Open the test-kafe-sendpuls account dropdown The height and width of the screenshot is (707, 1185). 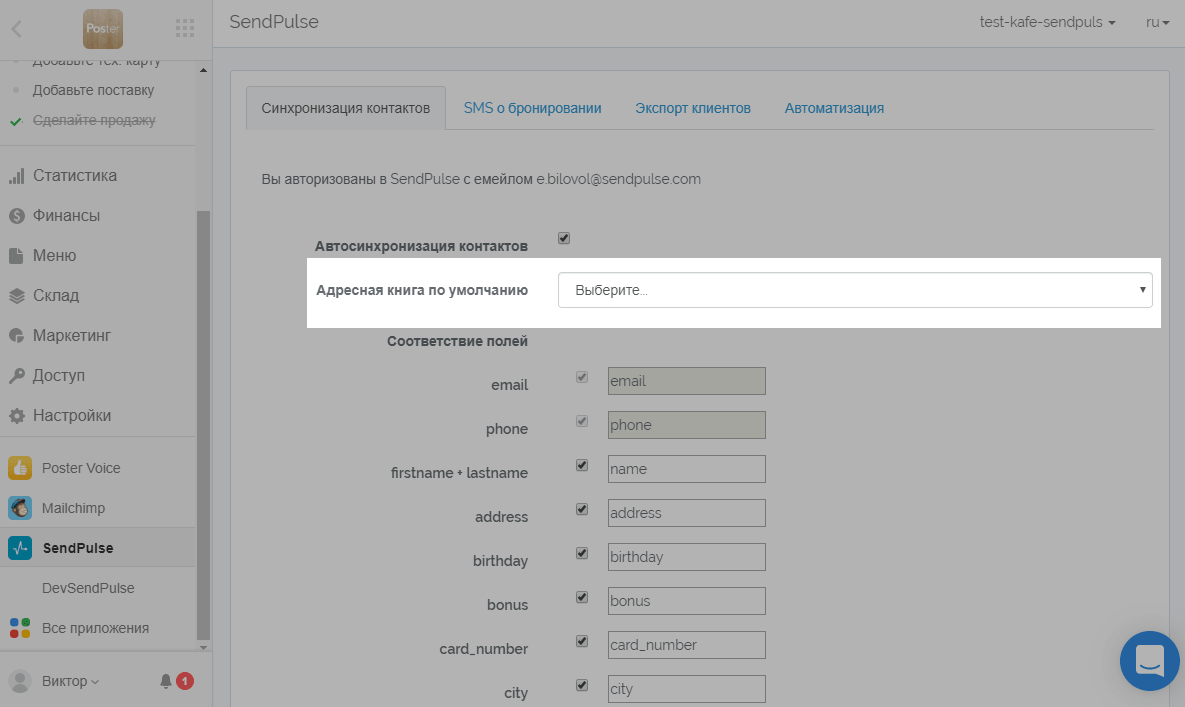1047,23
